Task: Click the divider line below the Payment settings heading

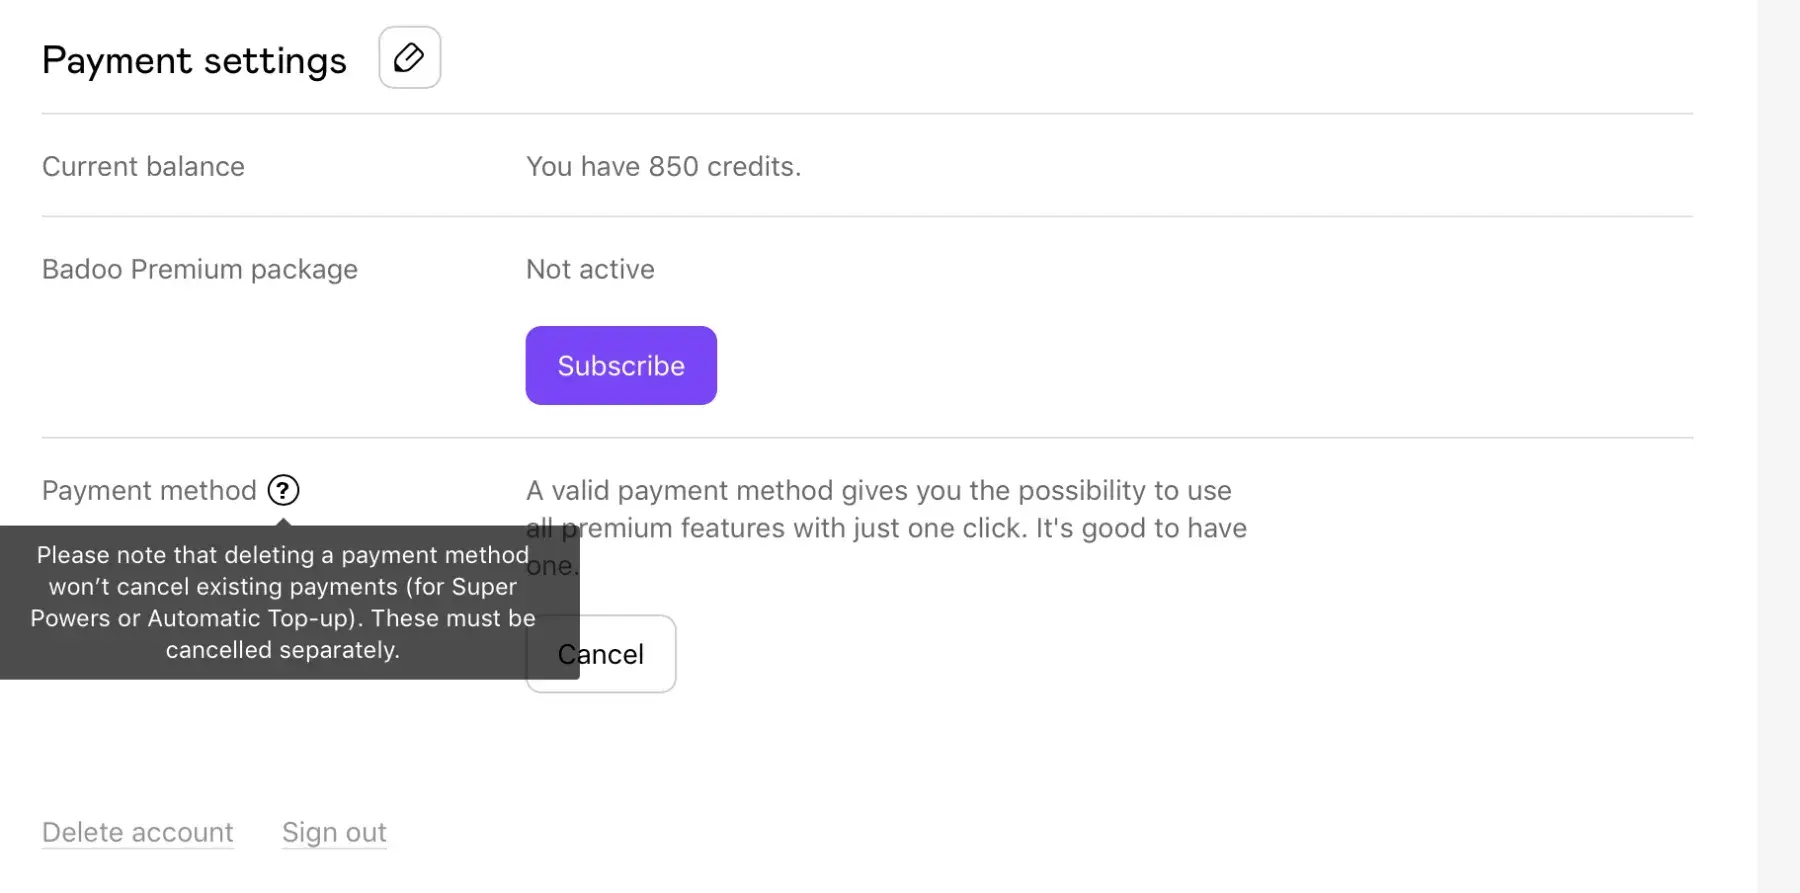Action: (867, 114)
